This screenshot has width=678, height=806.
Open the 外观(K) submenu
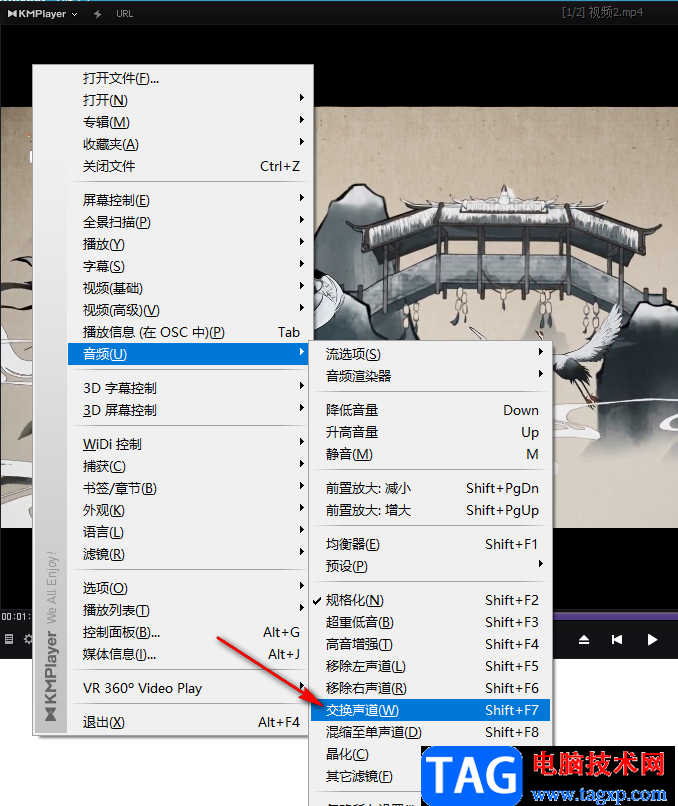tap(190, 510)
